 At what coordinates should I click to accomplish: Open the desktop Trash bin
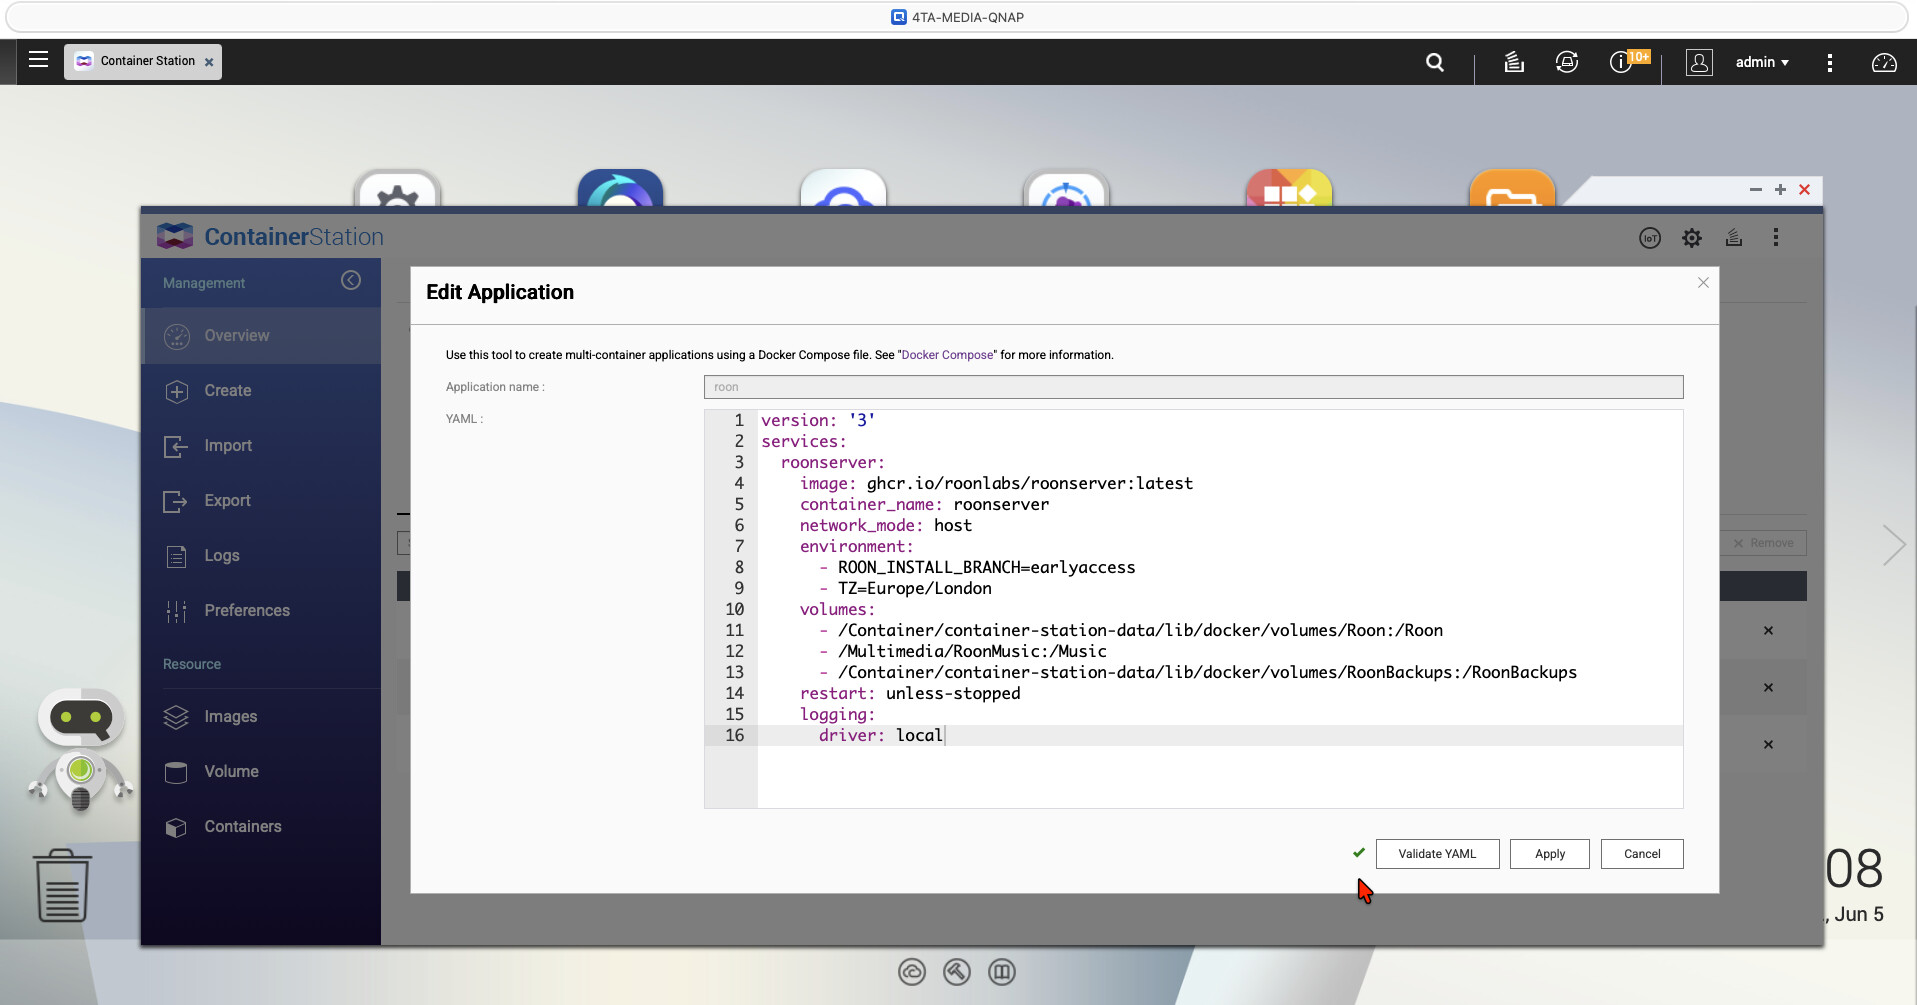[62, 885]
